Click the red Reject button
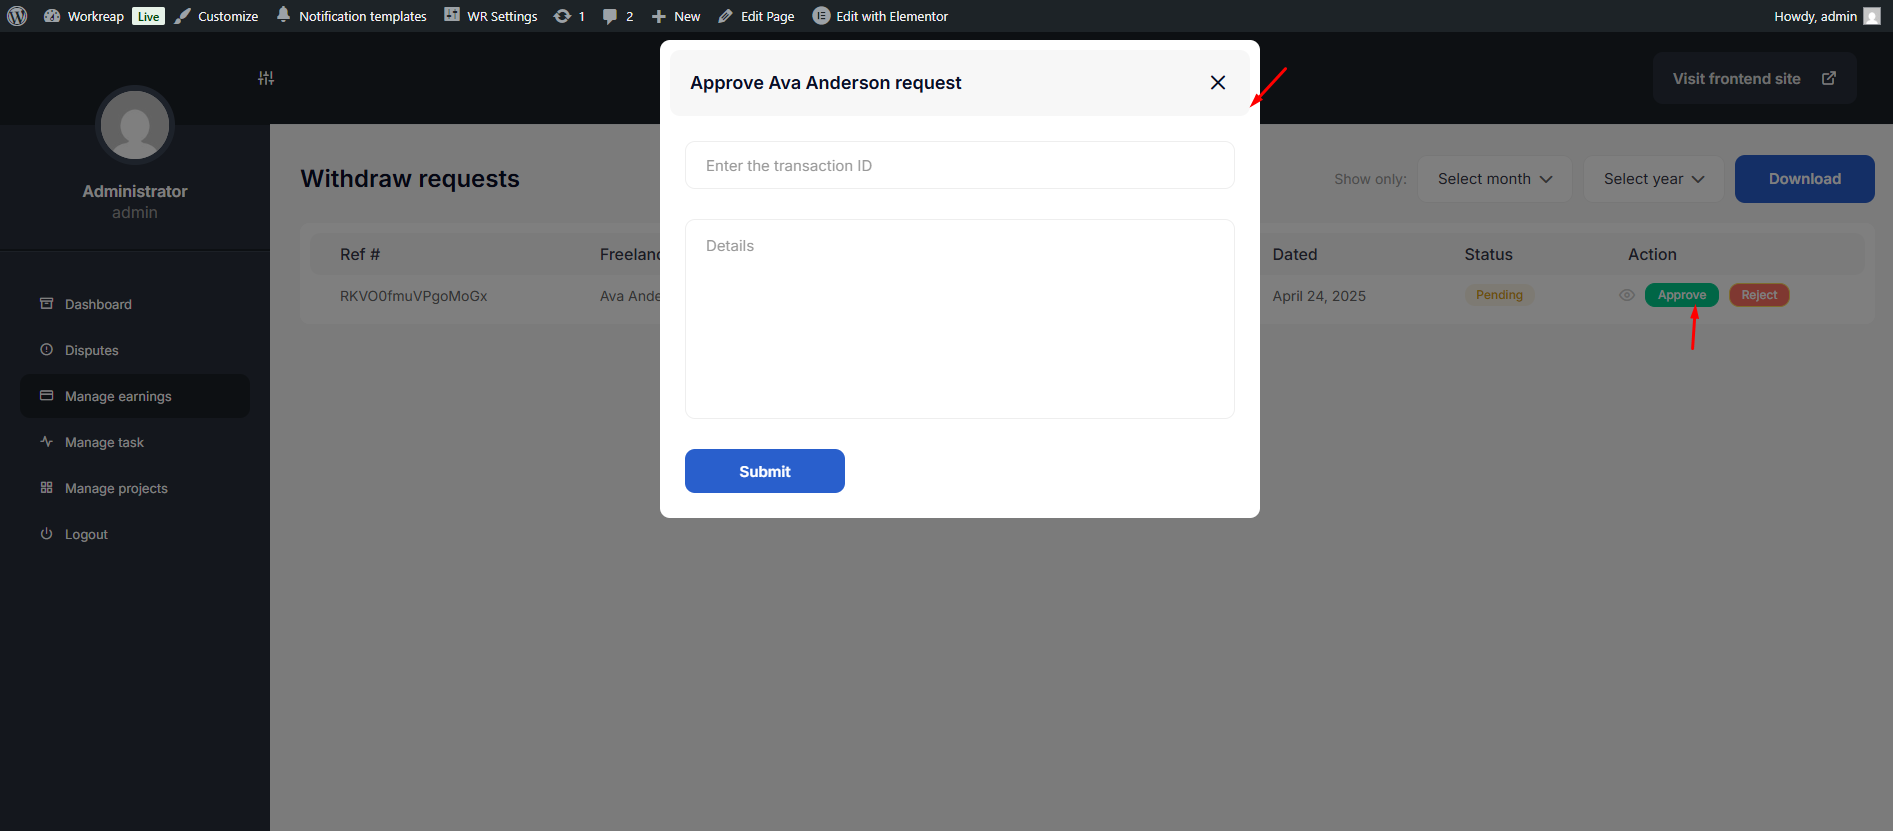Screen dimensions: 1893x831 [1759, 295]
